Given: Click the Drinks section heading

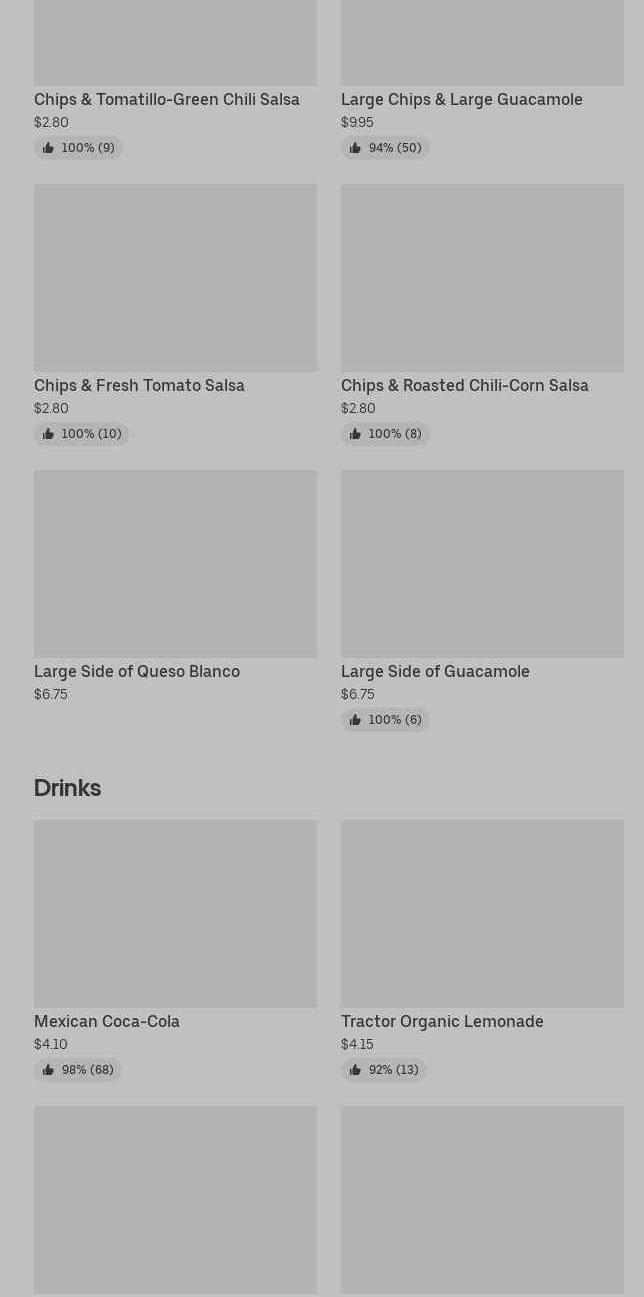Looking at the screenshot, I should [67, 788].
